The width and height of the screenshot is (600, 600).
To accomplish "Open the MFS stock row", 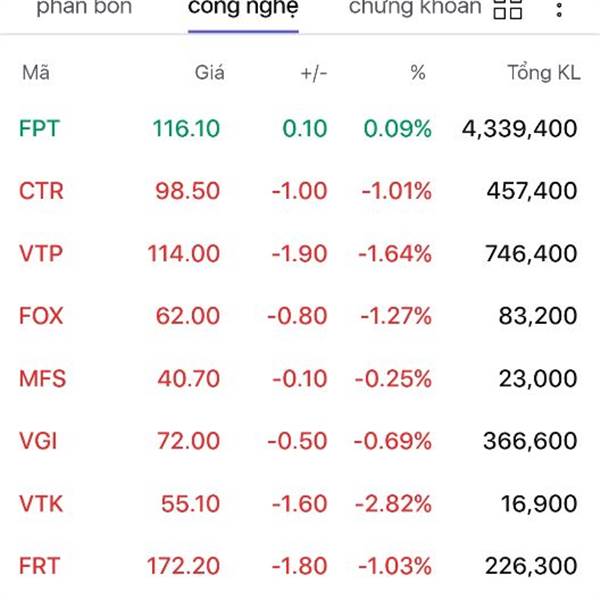I will (298, 378).
